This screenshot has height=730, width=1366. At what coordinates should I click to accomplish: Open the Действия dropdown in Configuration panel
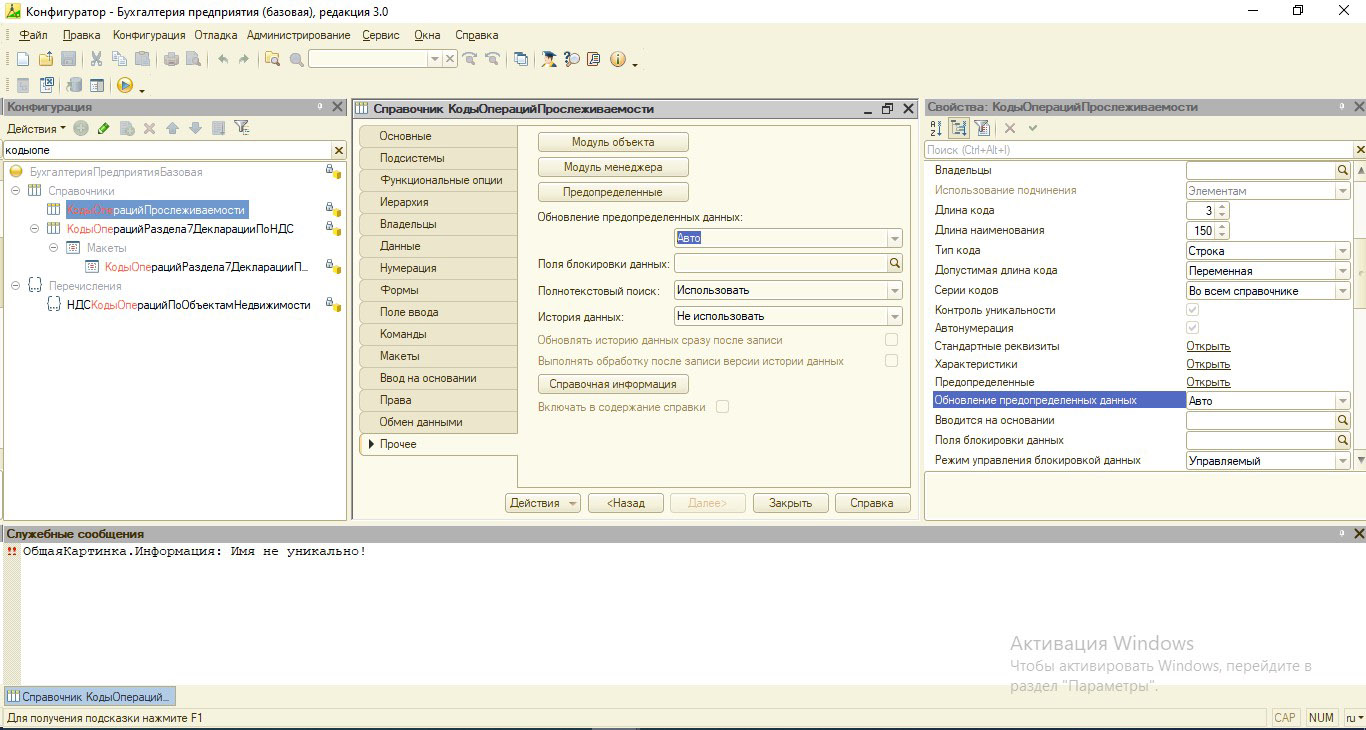click(36, 128)
